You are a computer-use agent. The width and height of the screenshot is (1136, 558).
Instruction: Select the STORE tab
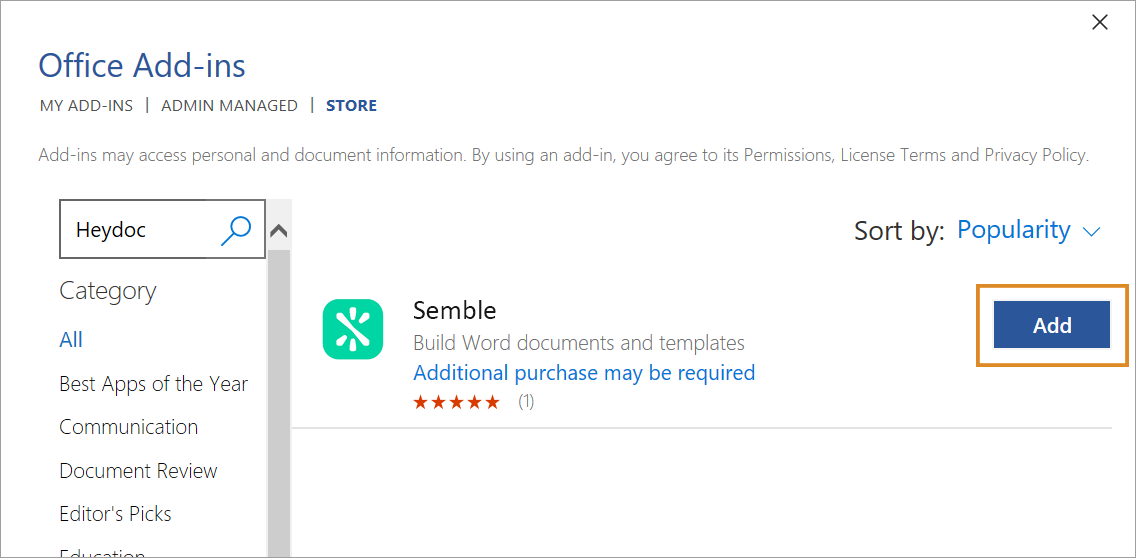pos(351,106)
